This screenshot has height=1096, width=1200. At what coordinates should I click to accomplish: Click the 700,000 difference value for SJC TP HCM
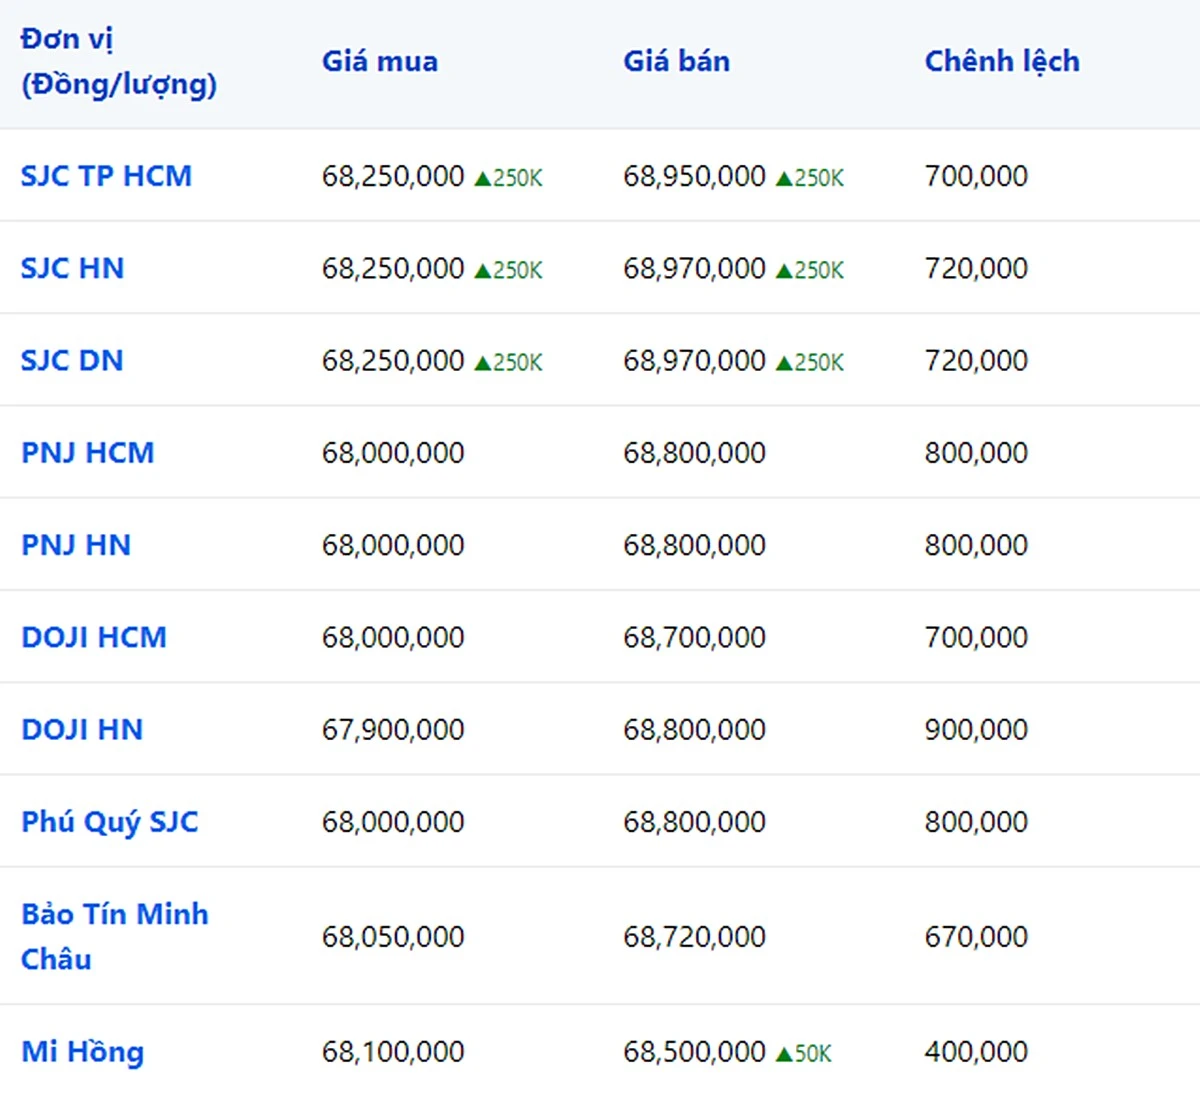[x=976, y=176]
